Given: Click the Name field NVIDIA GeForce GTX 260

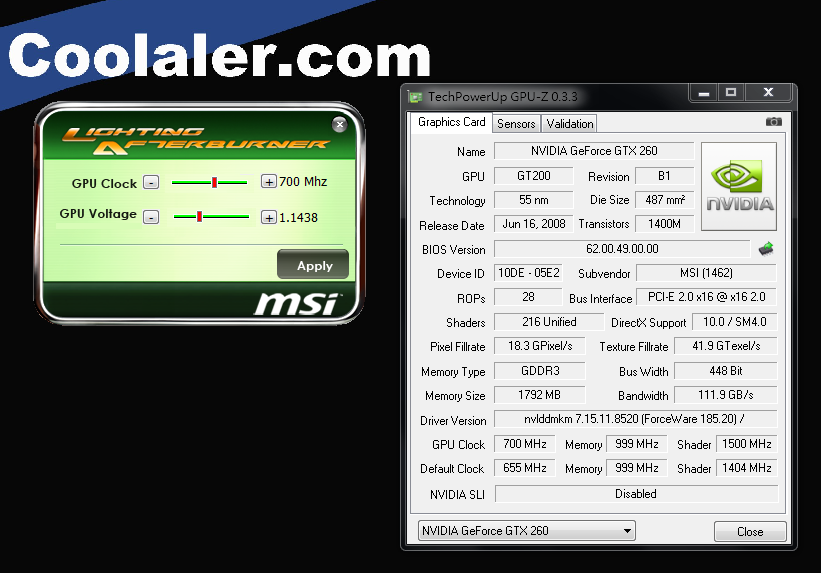Looking at the screenshot, I should click(x=594, y=151).
